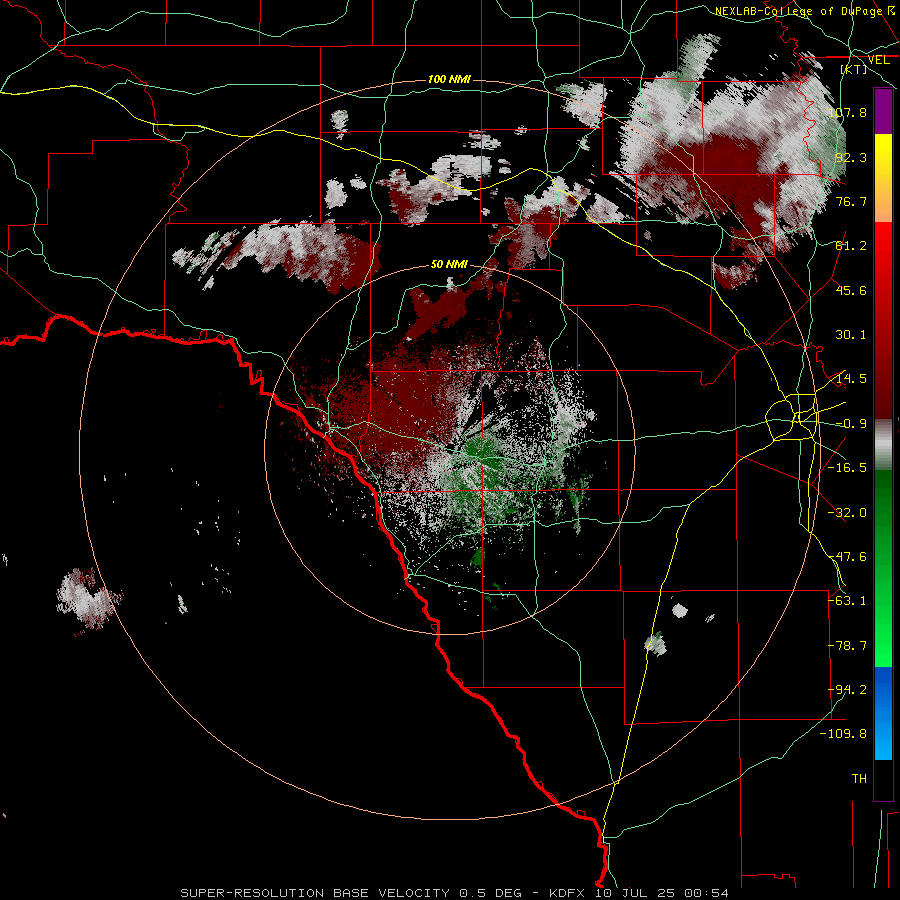Click the -0.9 legend value
This screenshot has height=900, width=900.
pos(851,424)
